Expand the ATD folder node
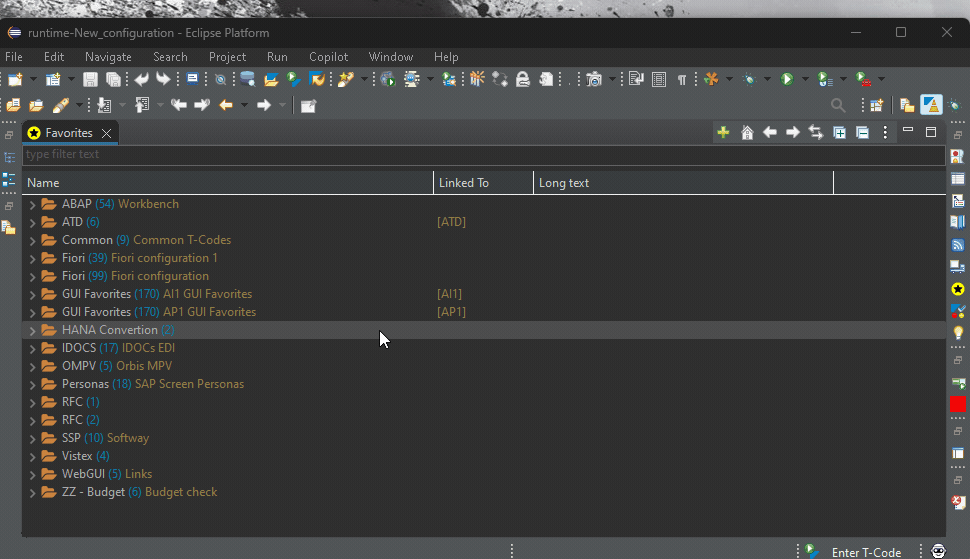 32,223
